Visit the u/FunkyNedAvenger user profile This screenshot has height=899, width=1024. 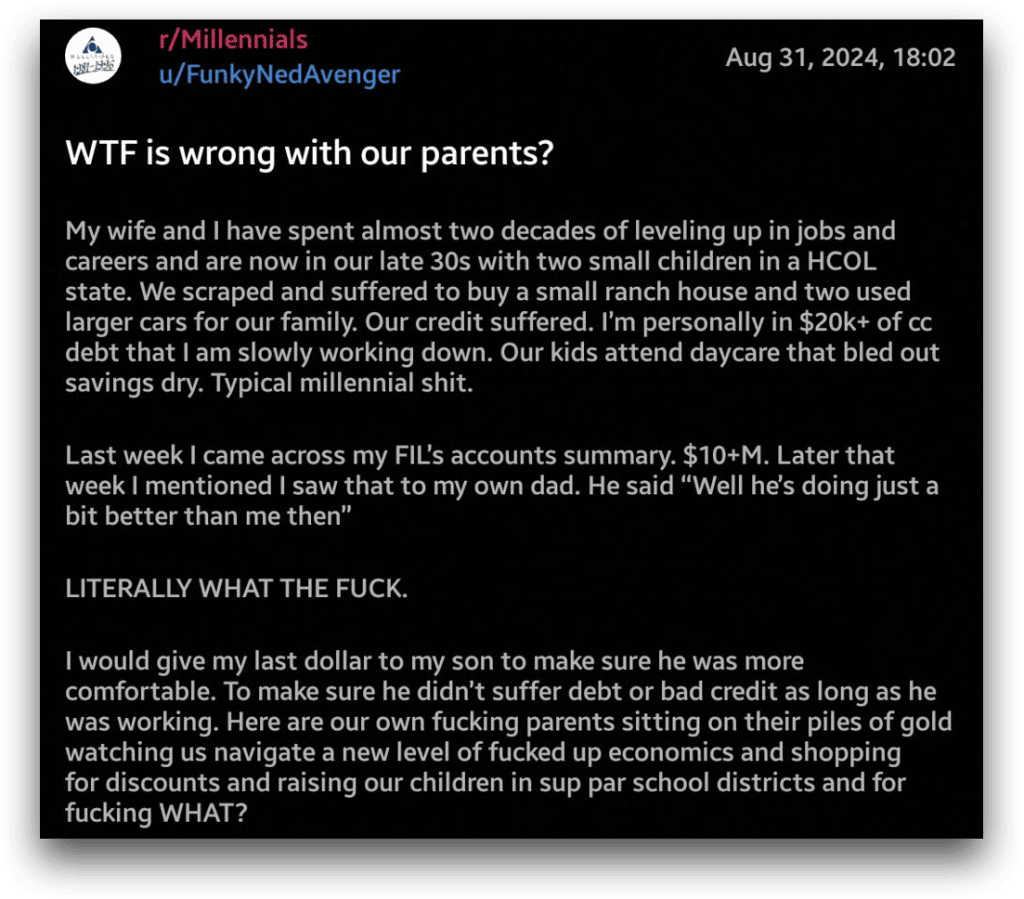(280, 74)
